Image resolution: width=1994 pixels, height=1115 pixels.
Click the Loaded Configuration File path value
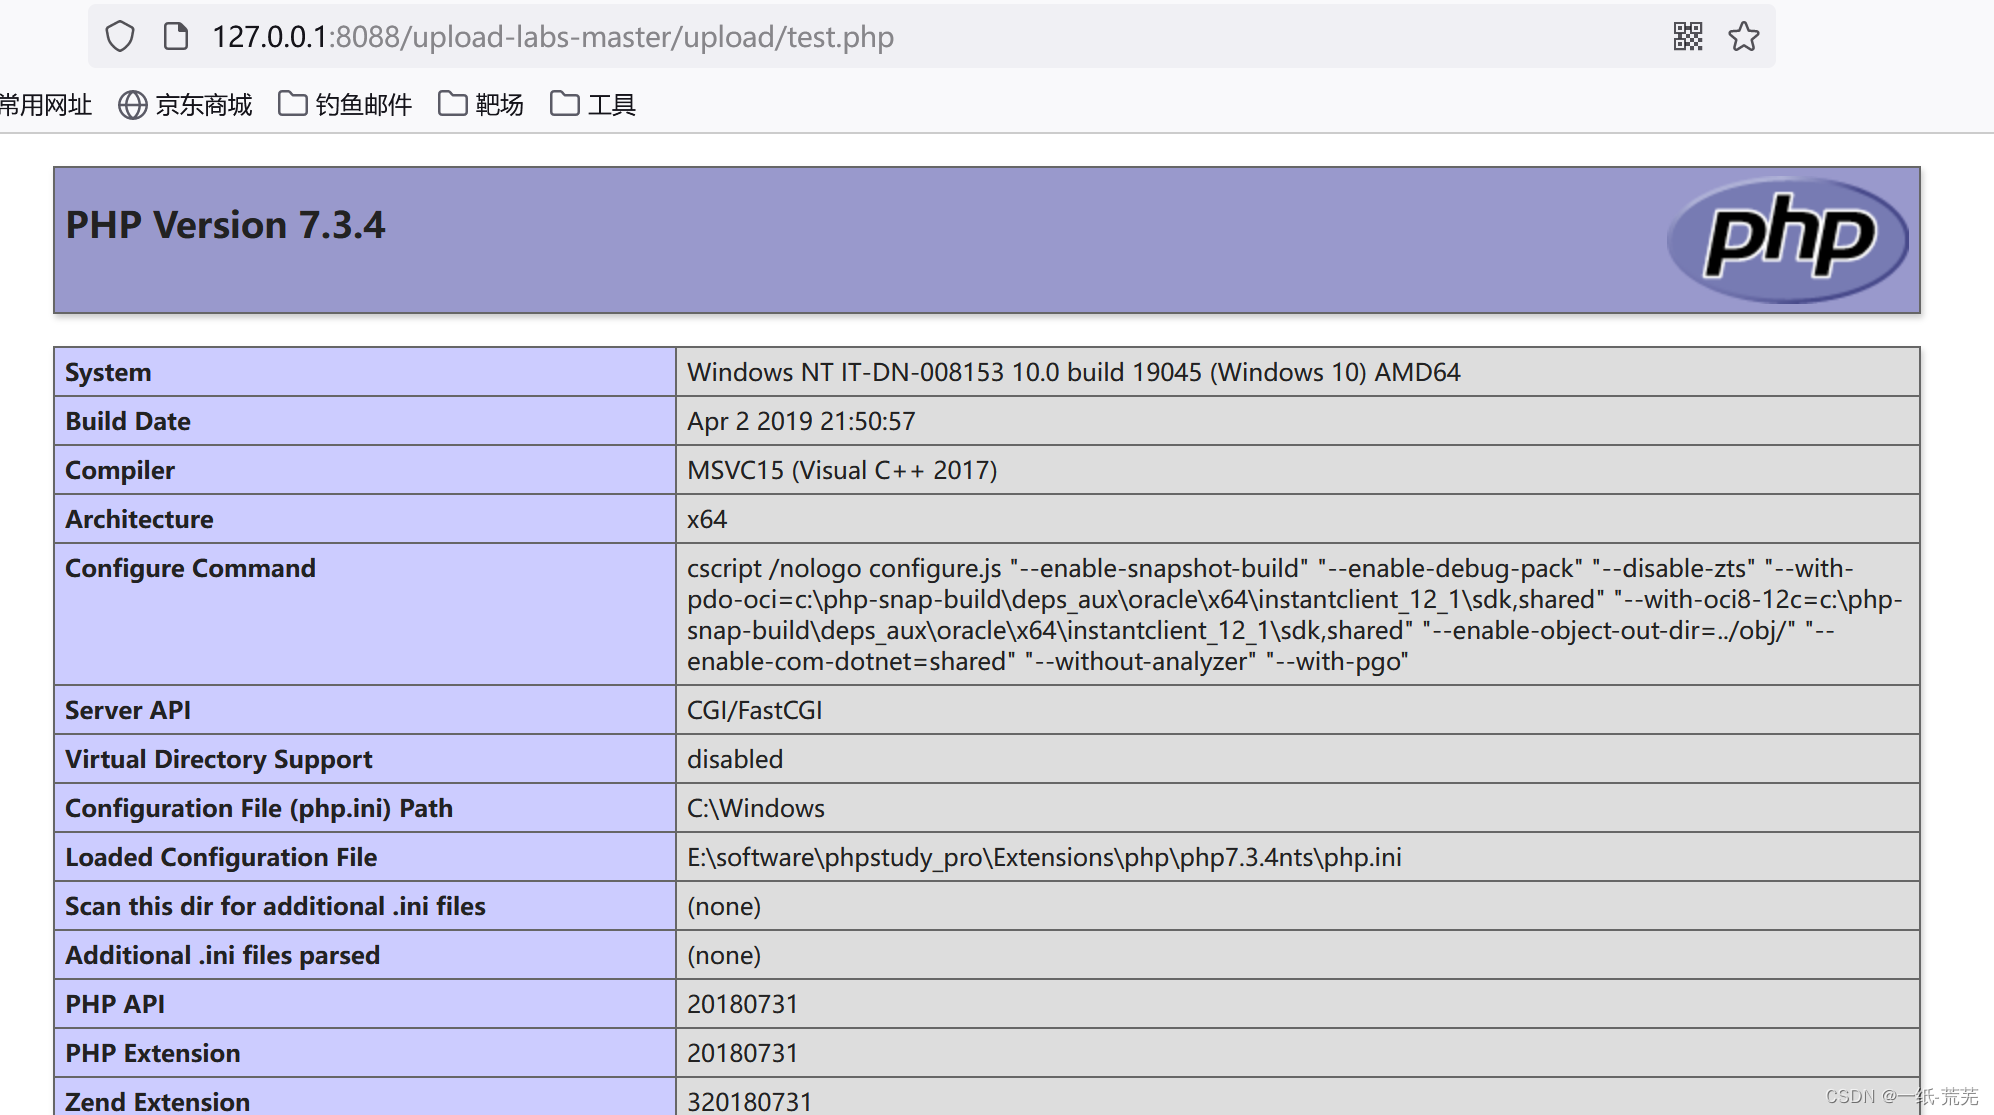click(x=1043, y=857)
